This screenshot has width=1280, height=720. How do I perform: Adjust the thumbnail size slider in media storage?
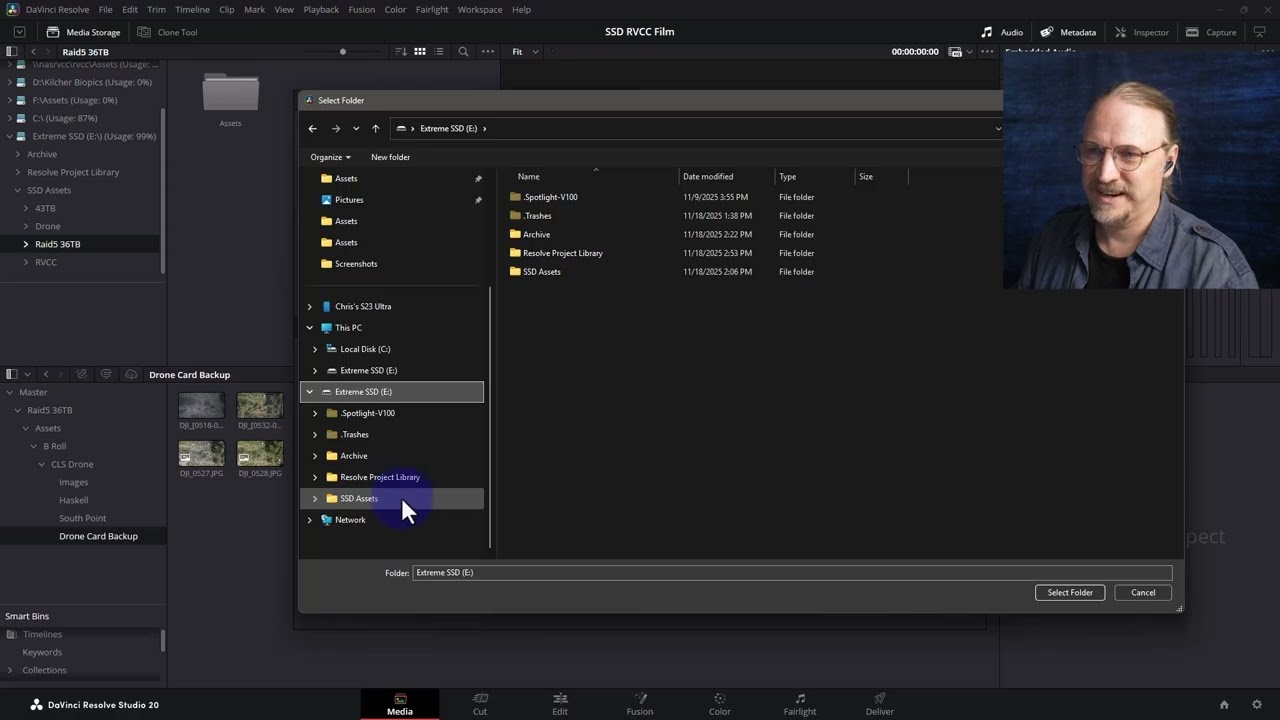(343, 51)
